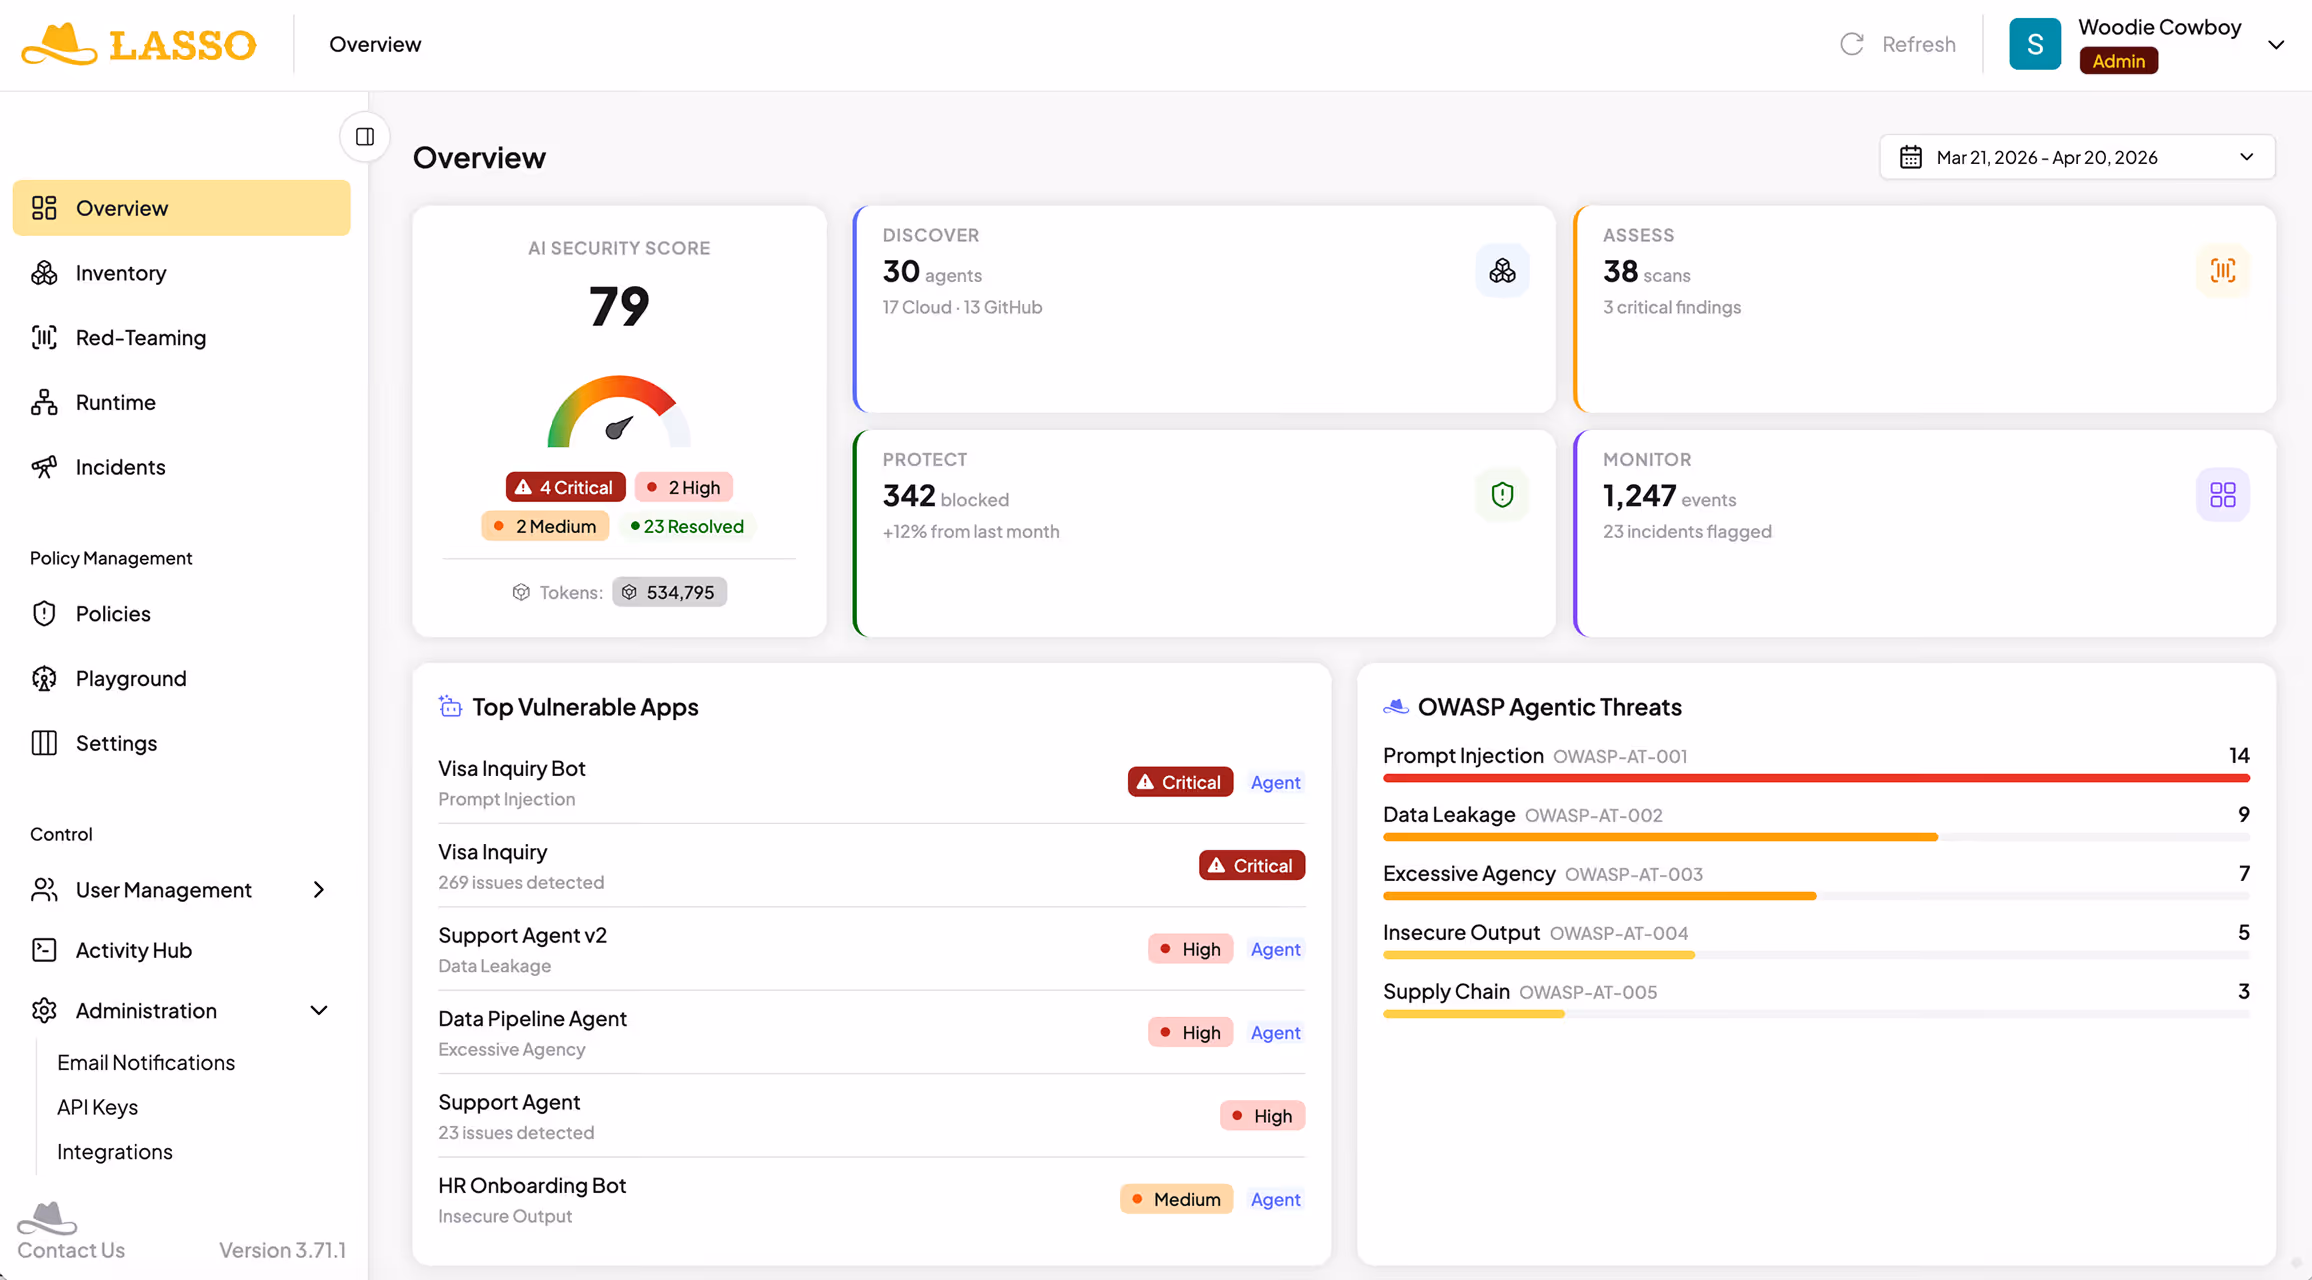Image resolution: width=2312 pixels, height=1280 pixels.
Task: Click the 2 High badge
Action: coord(684,487)
